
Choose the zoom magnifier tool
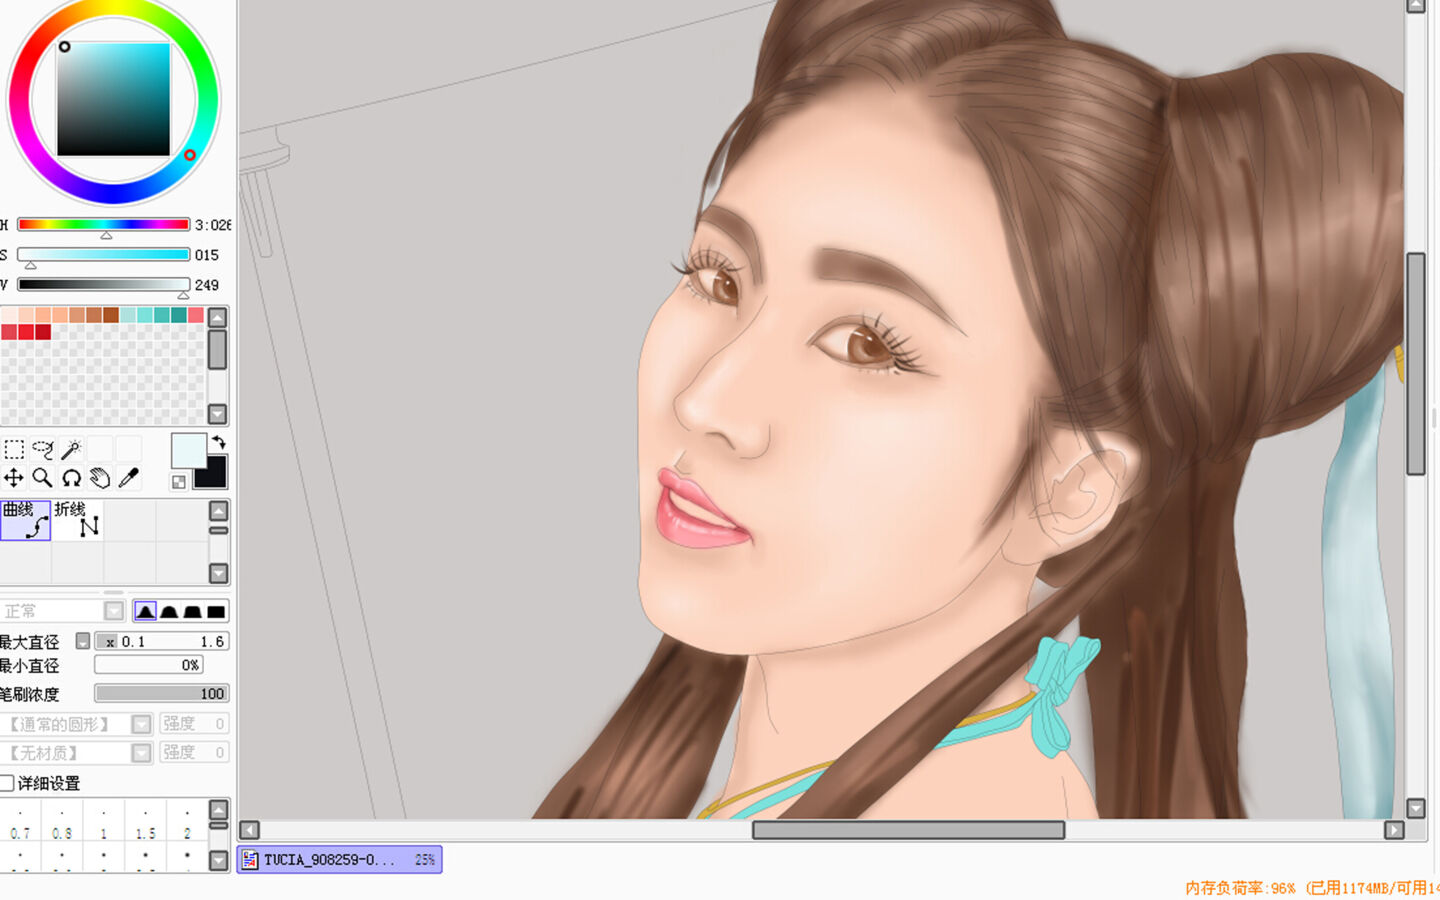coord(42,478)
